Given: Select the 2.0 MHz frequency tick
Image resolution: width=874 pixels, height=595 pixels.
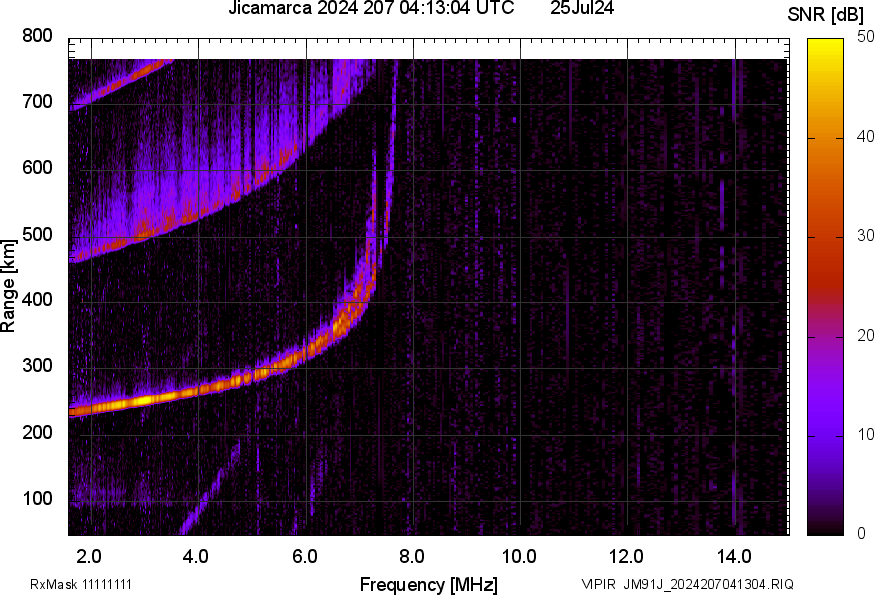Looking at the screenshot, I should click(89, 555).
